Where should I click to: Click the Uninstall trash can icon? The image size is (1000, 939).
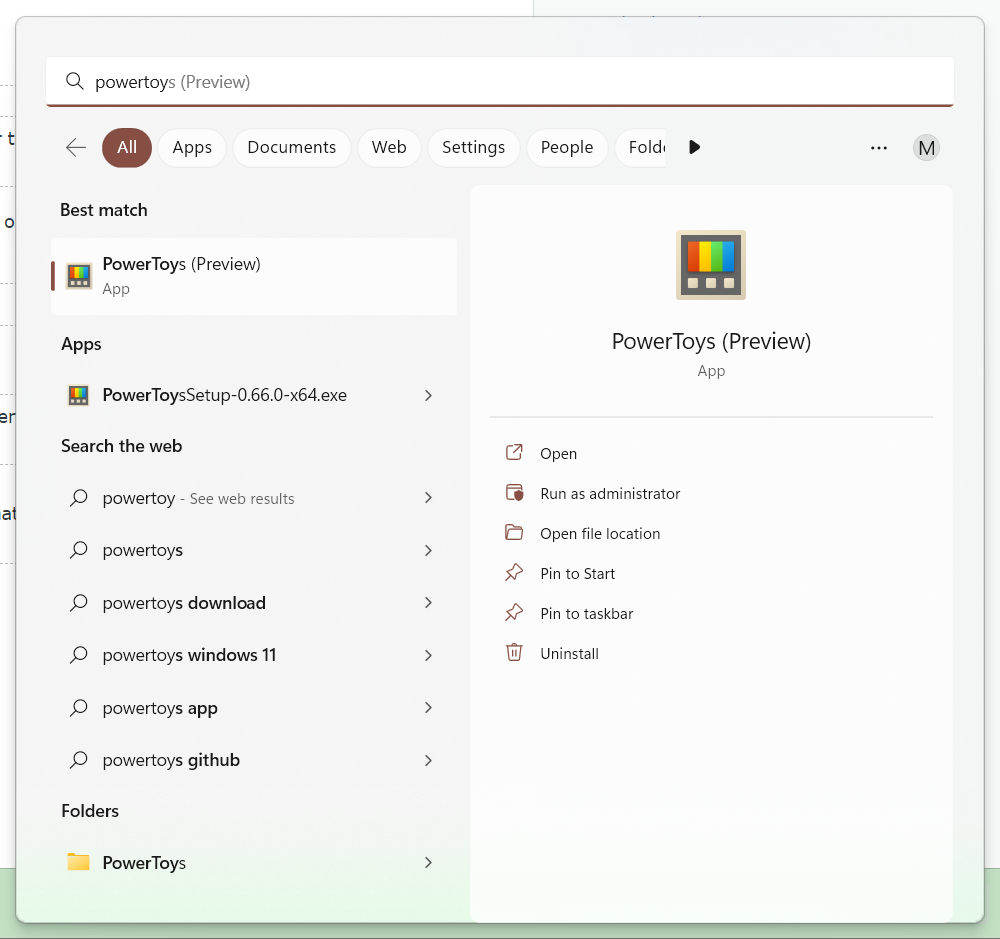coord(514,653)
